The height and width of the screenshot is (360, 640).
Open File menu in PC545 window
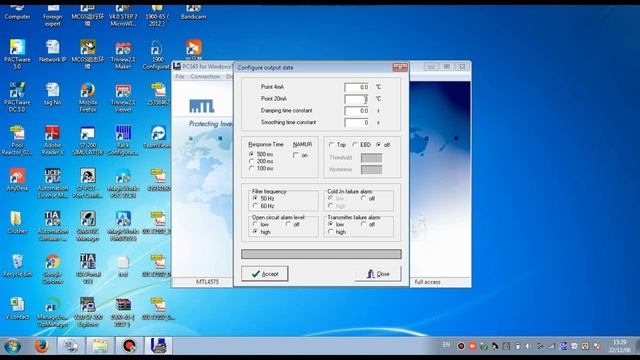[180, 76]
